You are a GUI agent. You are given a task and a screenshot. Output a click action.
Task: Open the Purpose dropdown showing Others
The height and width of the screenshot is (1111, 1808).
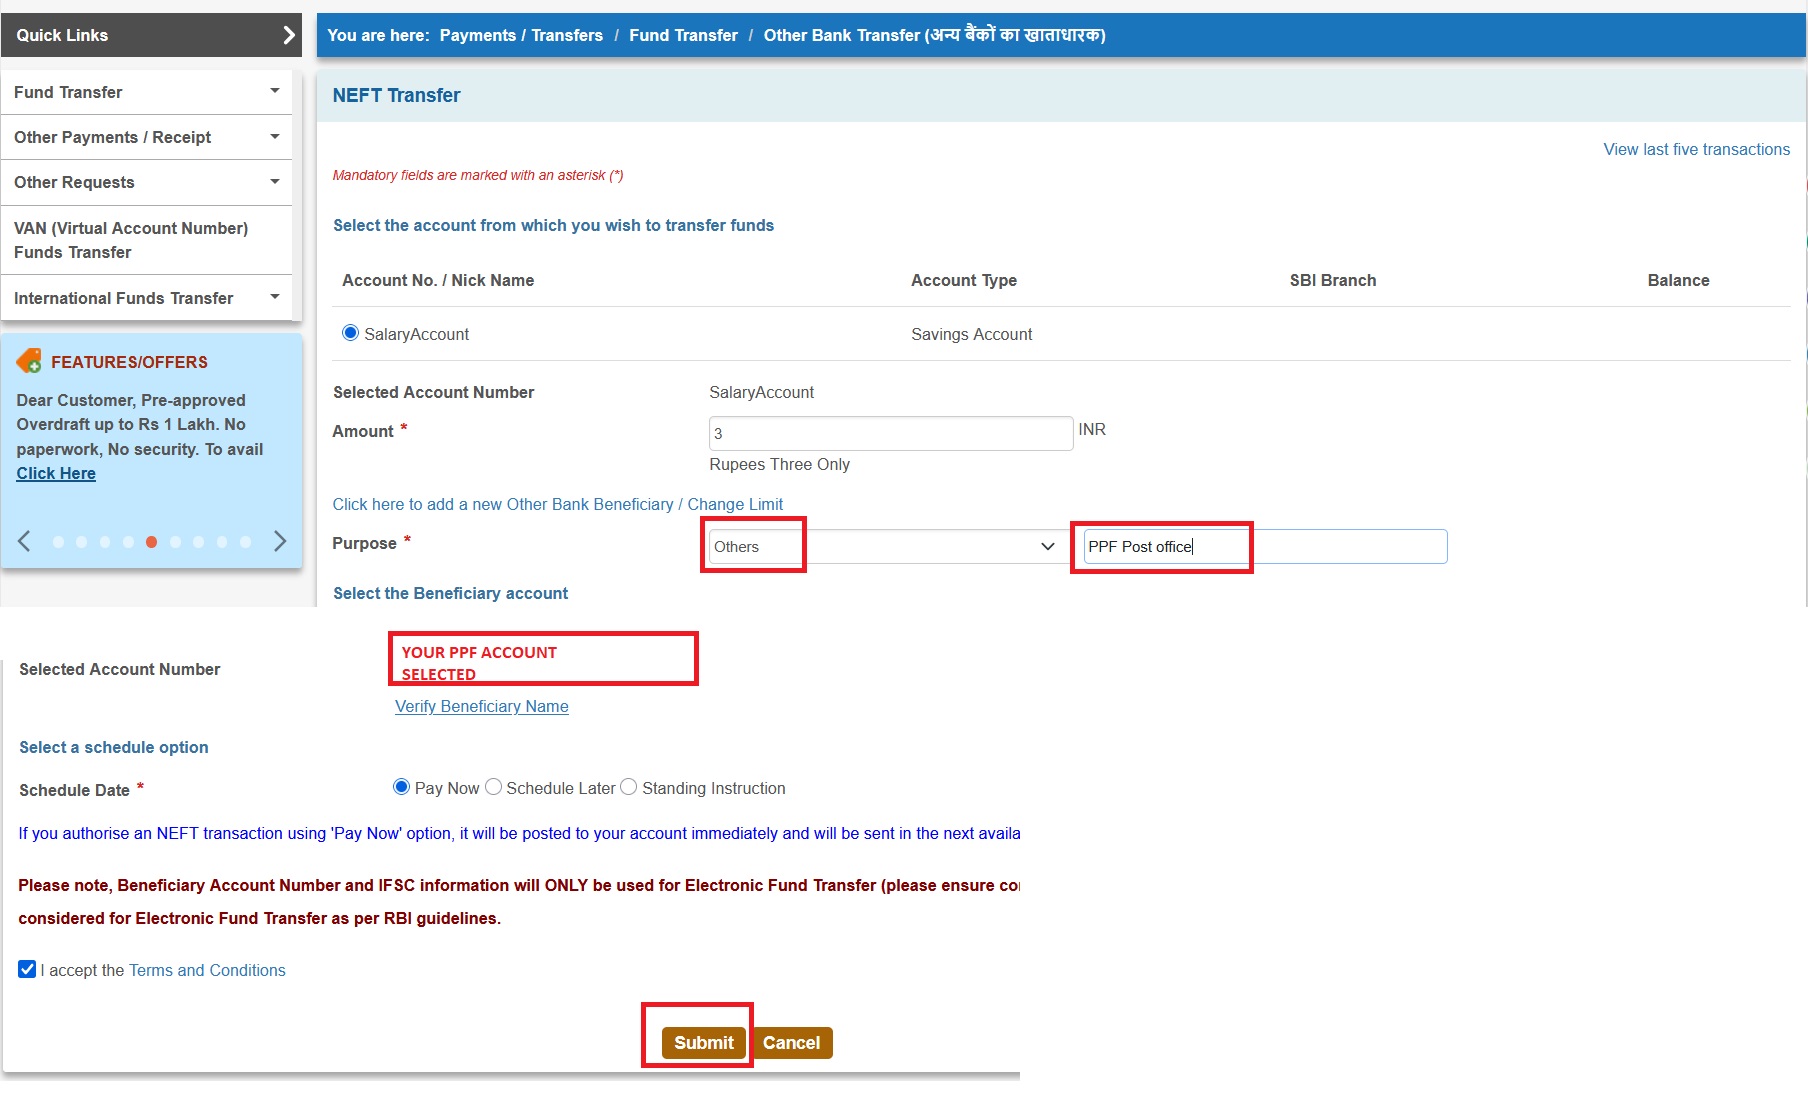tap(884, 546)
